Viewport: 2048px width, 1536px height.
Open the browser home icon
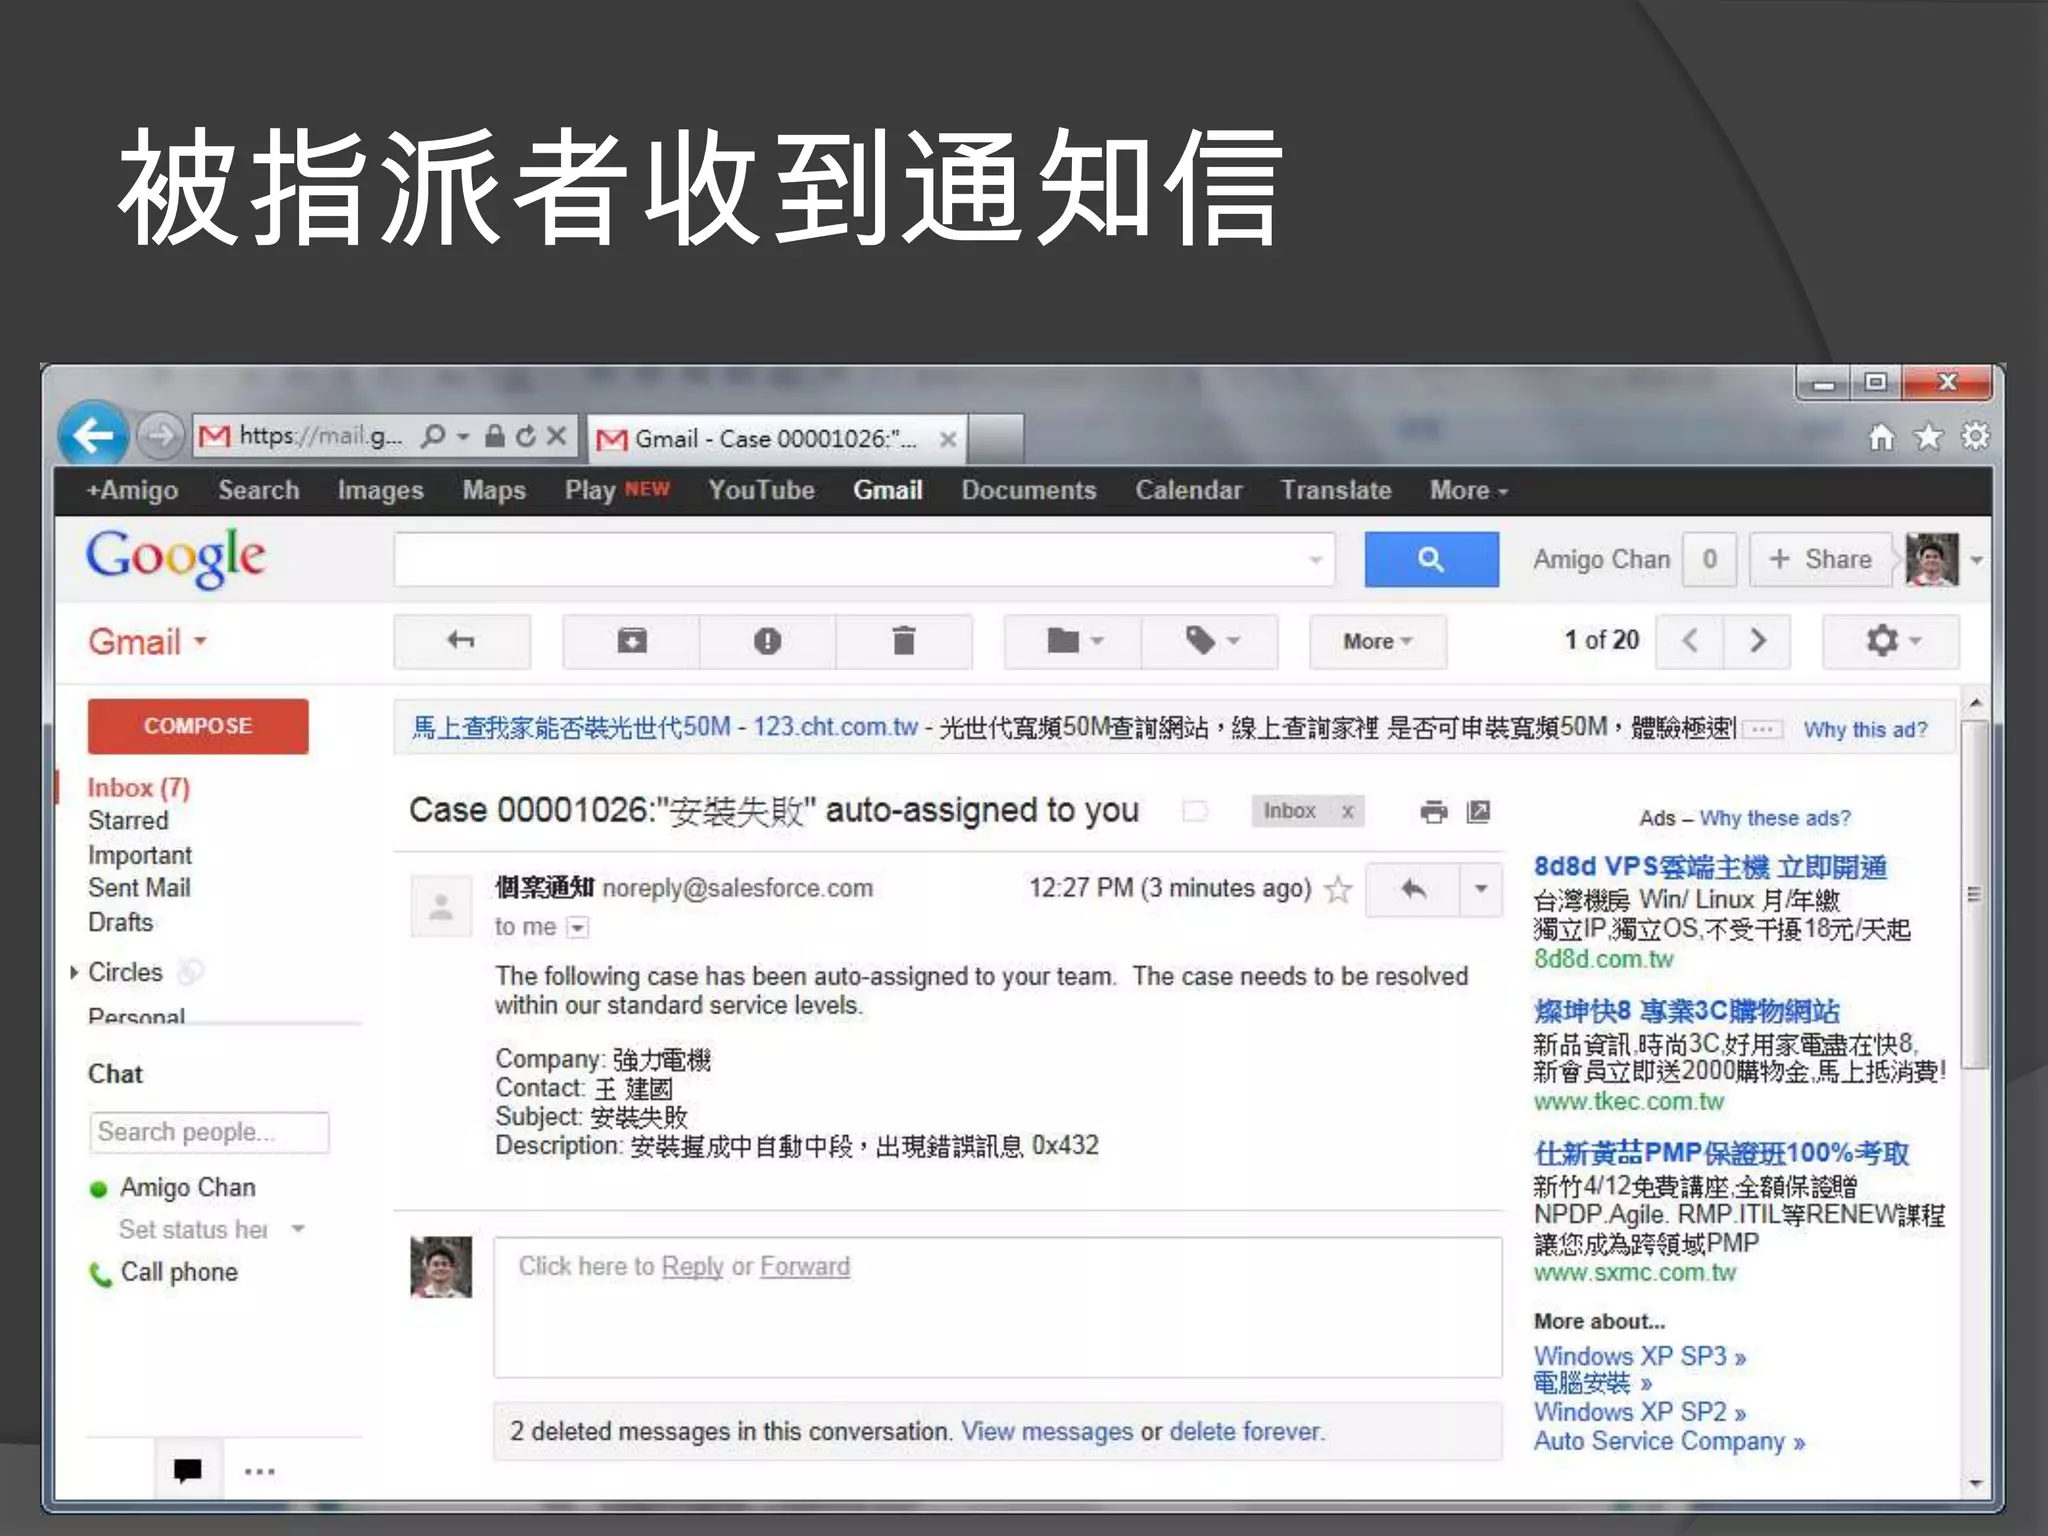pyautogui.click(x=1881, y=437)
